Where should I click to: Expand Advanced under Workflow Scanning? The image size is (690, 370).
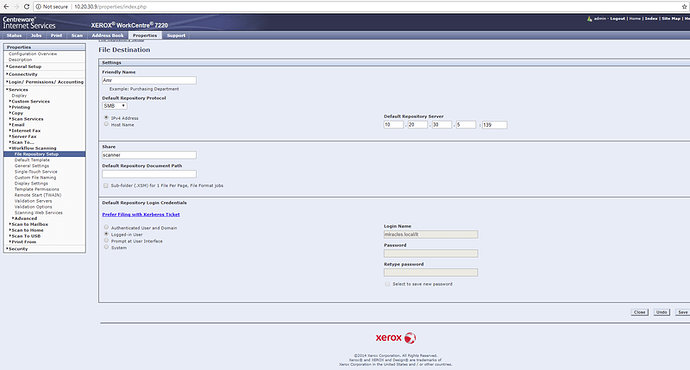(x=25, y=218)
